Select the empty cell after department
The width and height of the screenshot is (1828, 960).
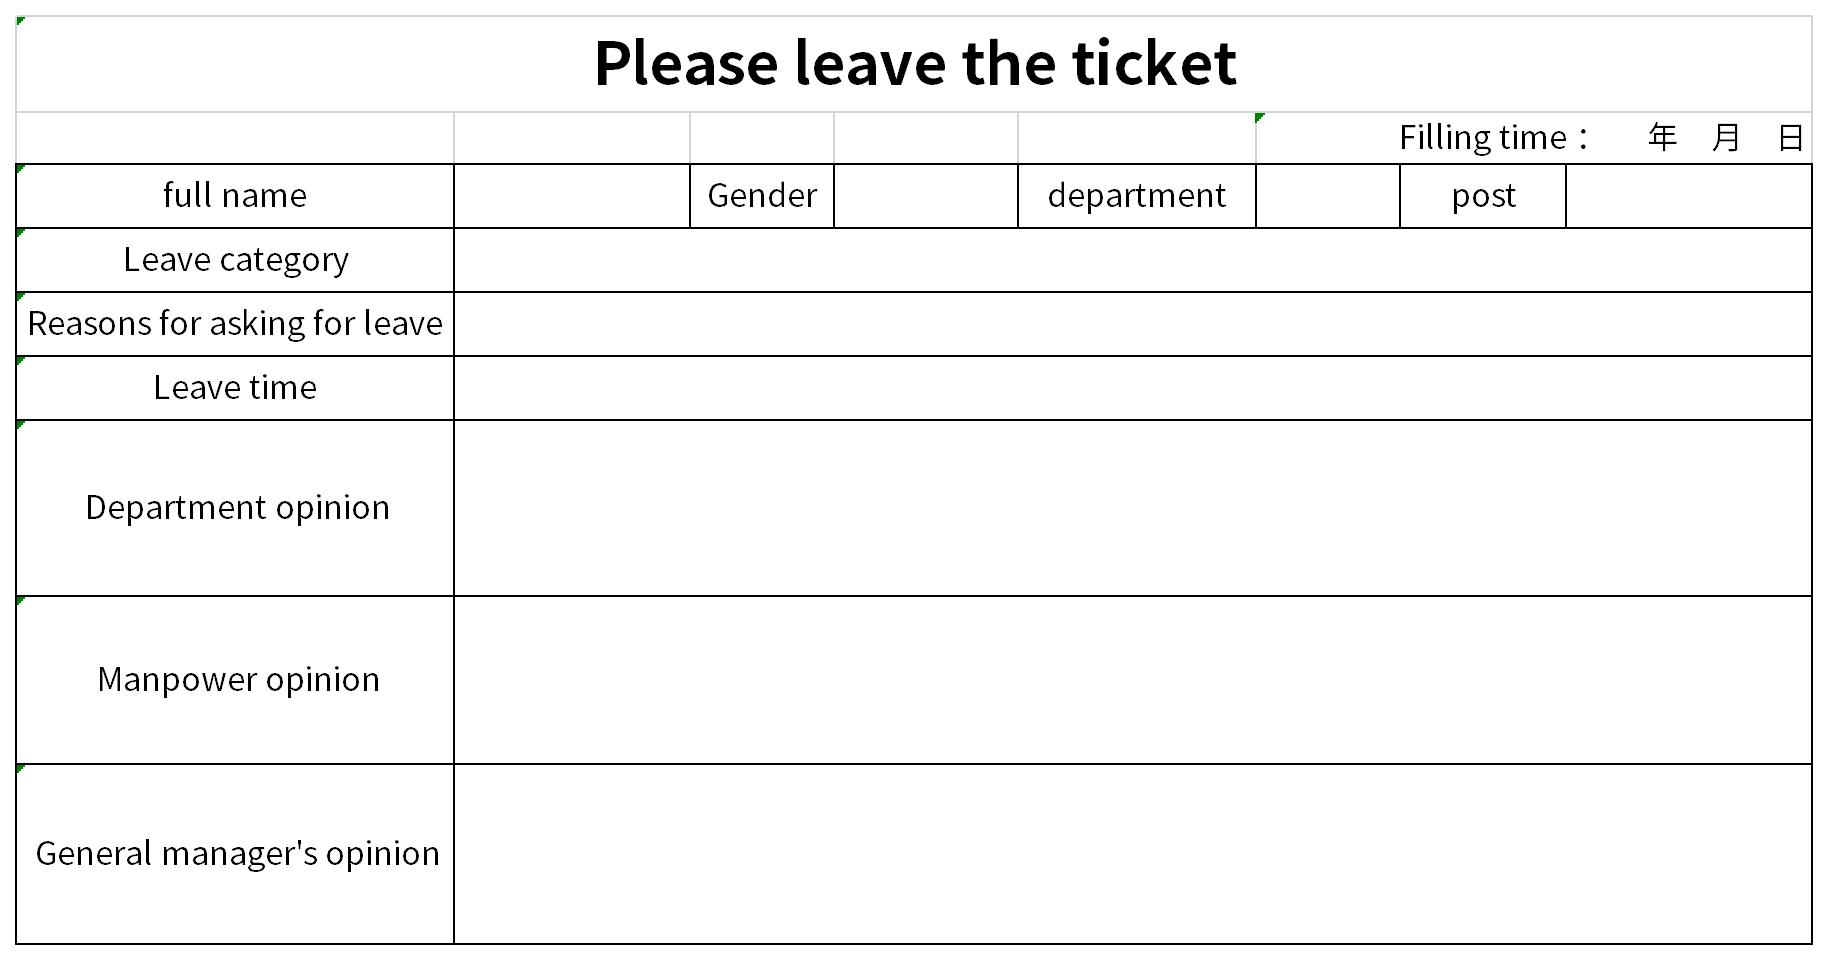pos(1328,196)
